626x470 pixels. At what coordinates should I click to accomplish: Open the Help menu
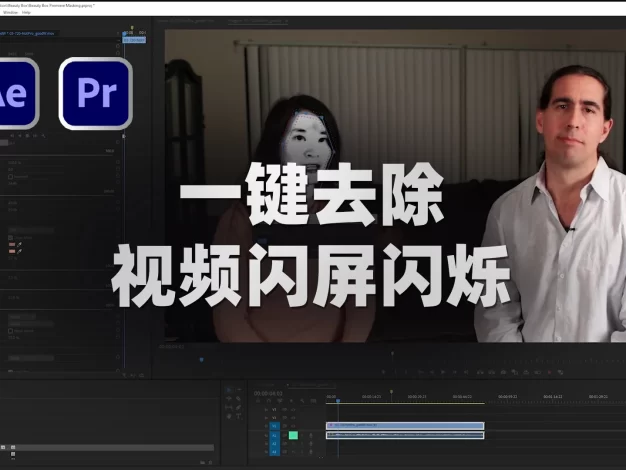point(26,13)
